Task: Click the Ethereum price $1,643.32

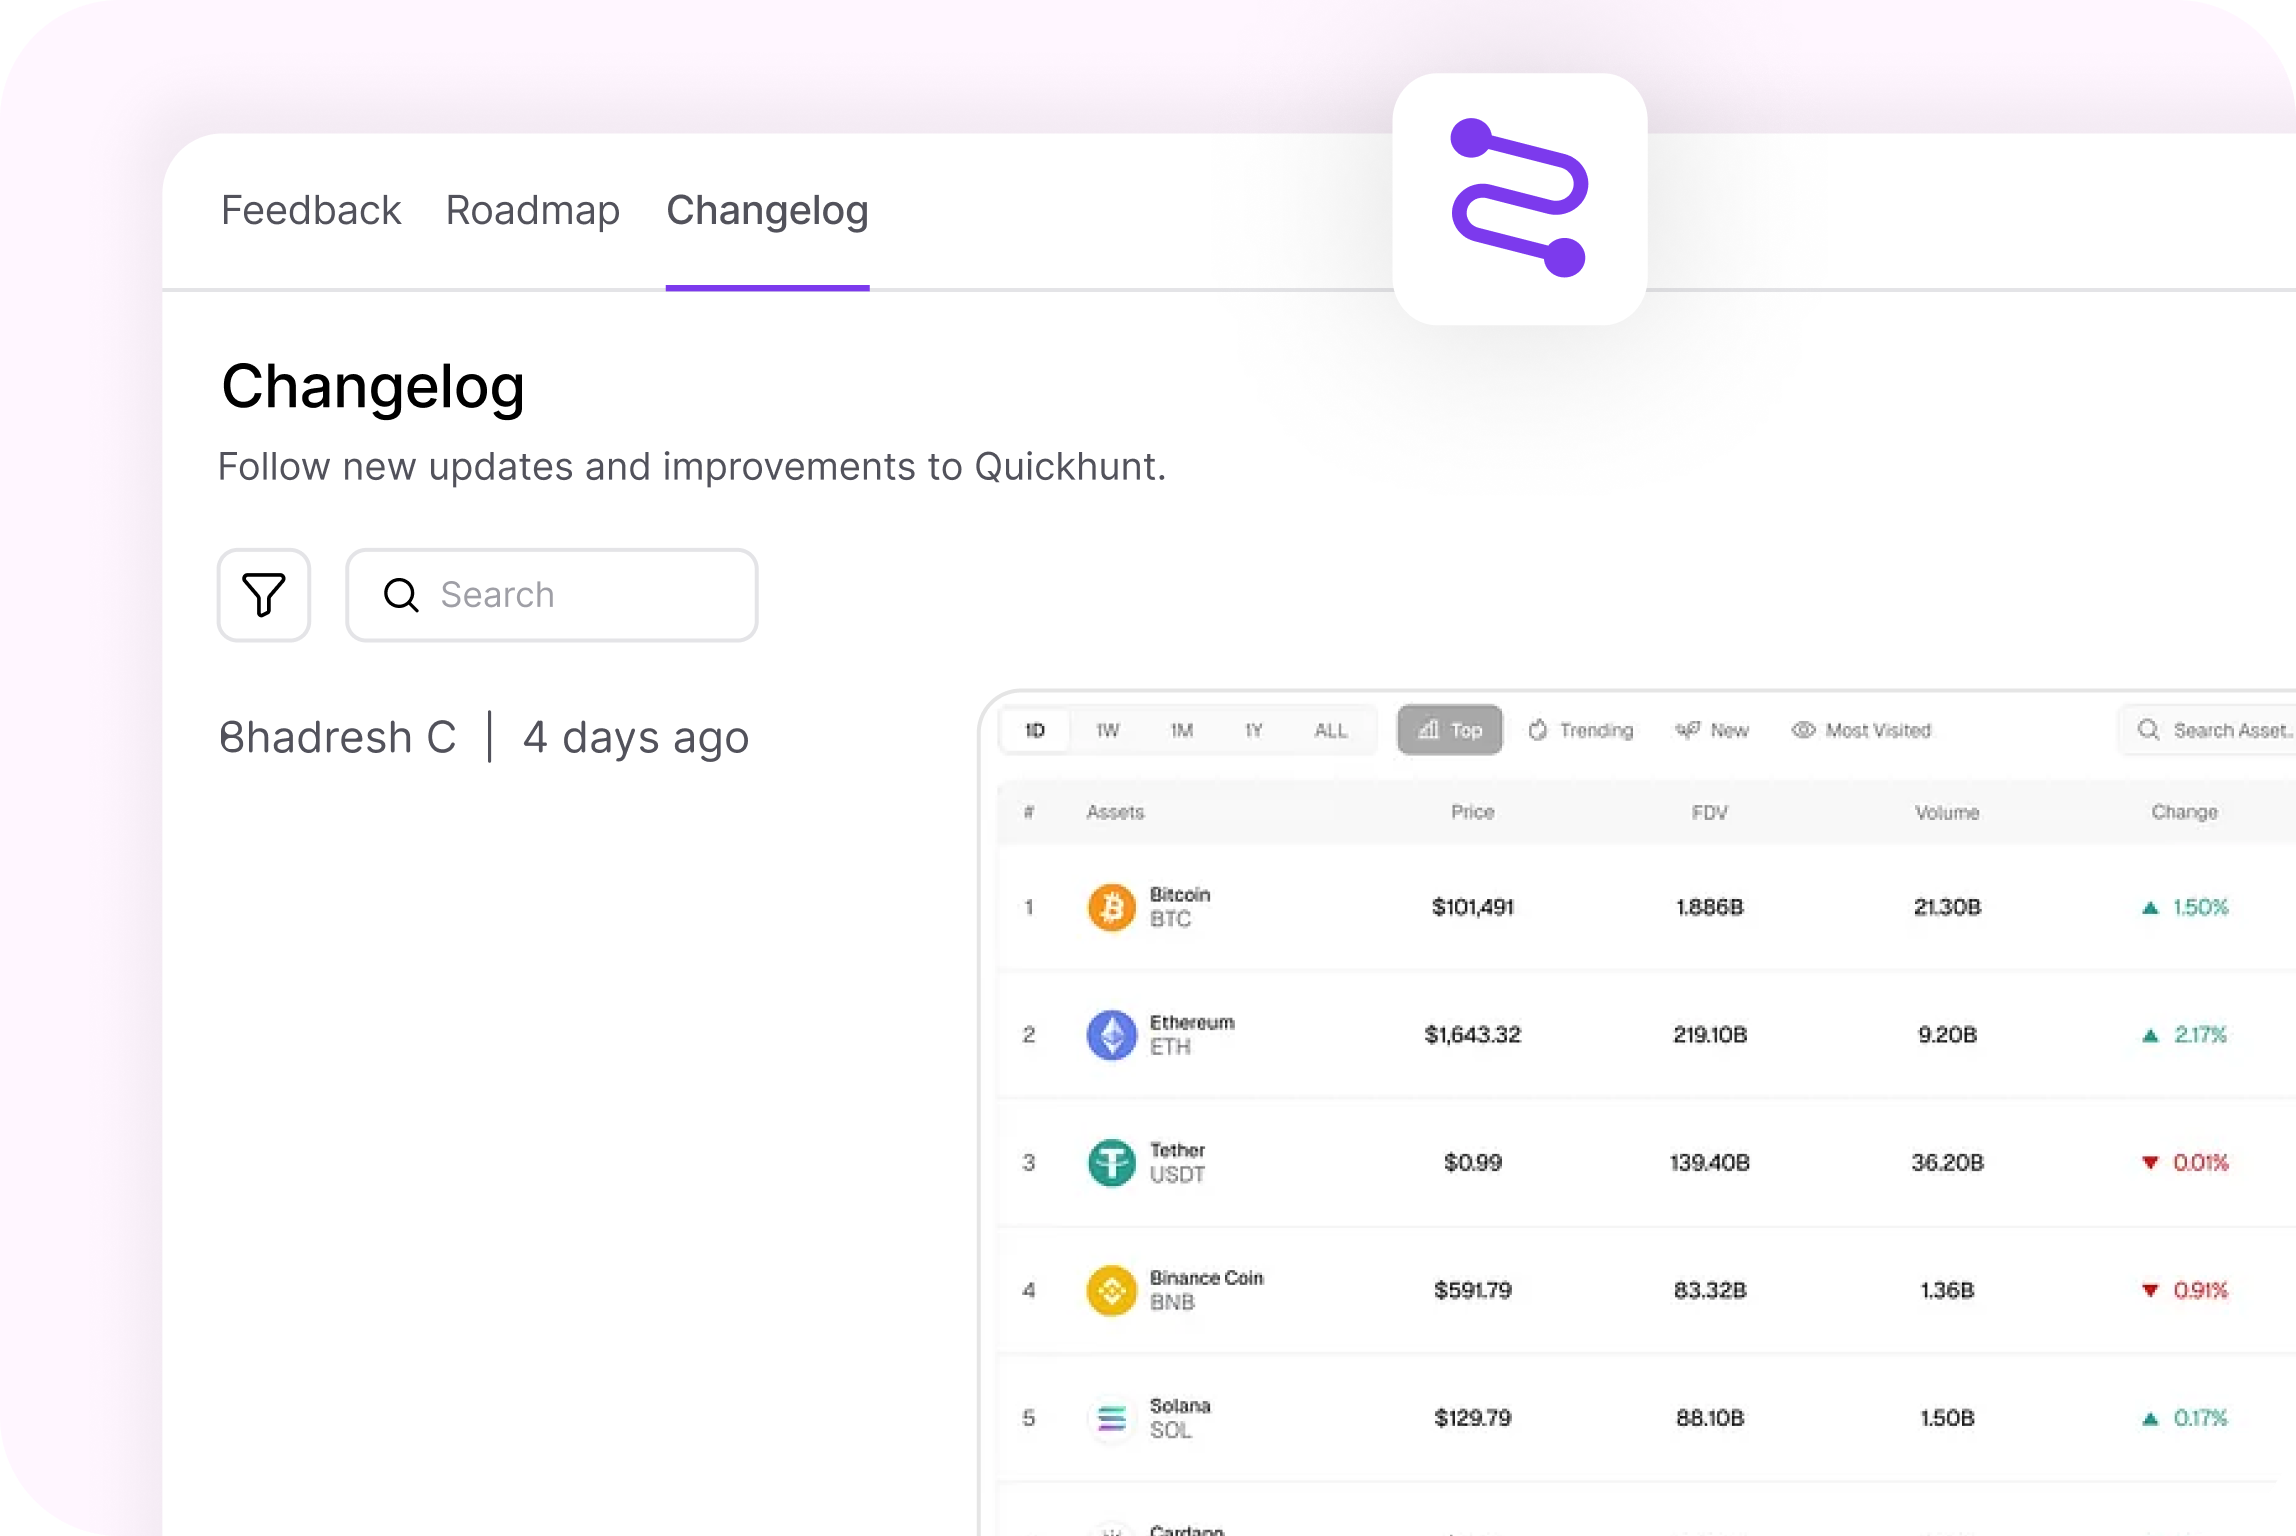Action: (x=1473, y=1035)
